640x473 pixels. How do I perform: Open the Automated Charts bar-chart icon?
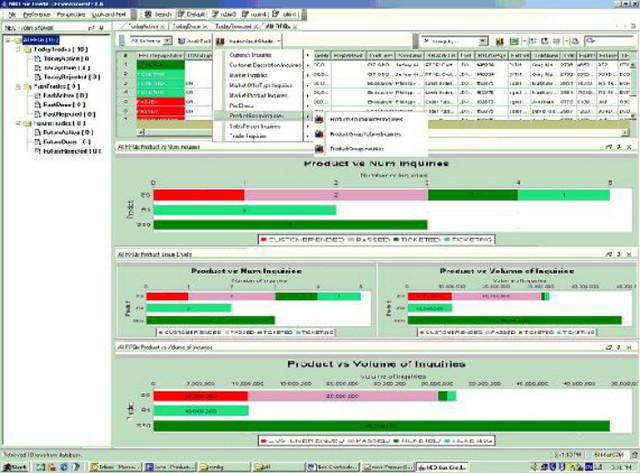pos(220,41)
